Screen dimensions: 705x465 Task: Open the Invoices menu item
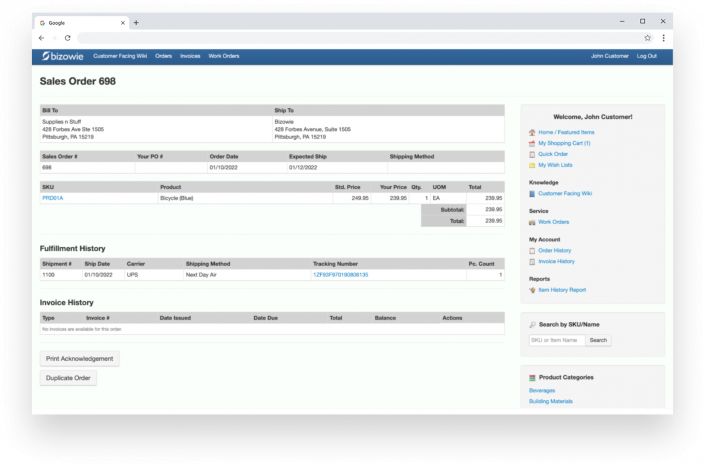(190, 56)
